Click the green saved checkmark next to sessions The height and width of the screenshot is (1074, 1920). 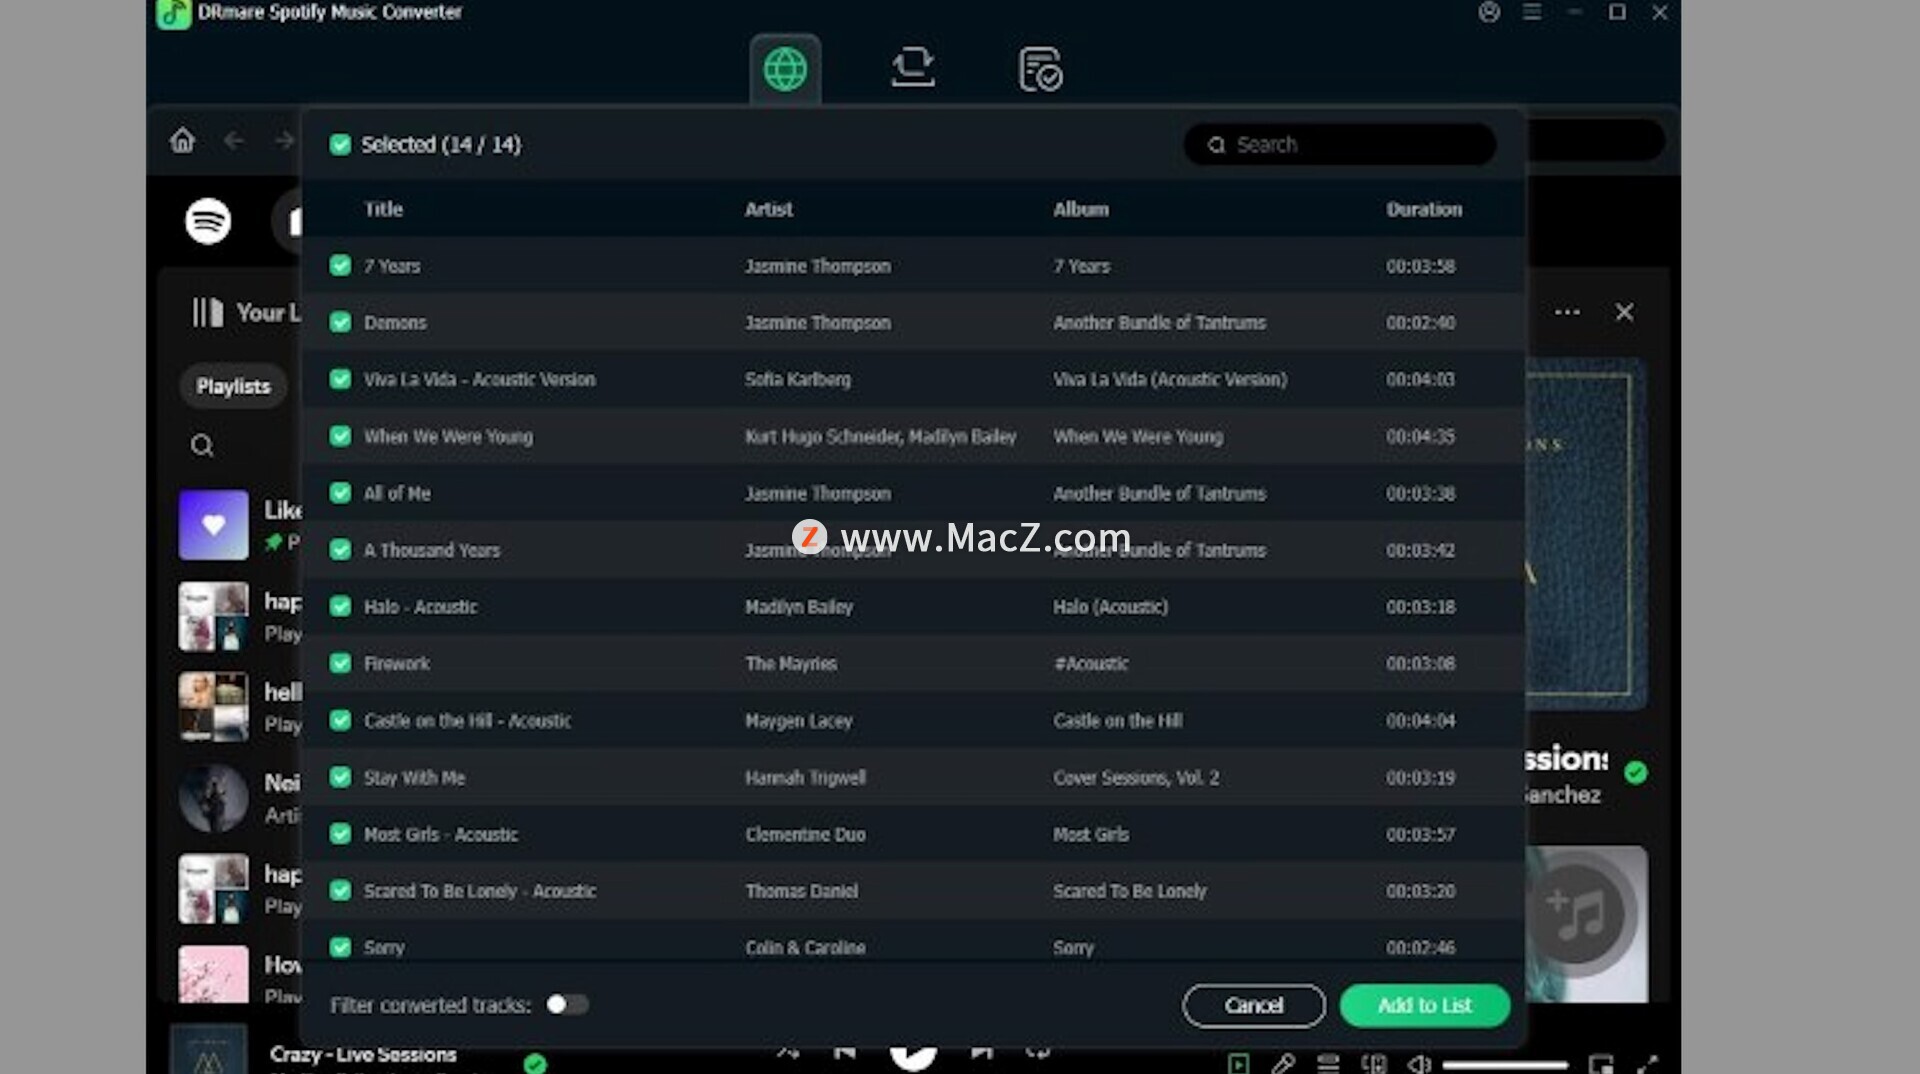[x=1636, y=772]
